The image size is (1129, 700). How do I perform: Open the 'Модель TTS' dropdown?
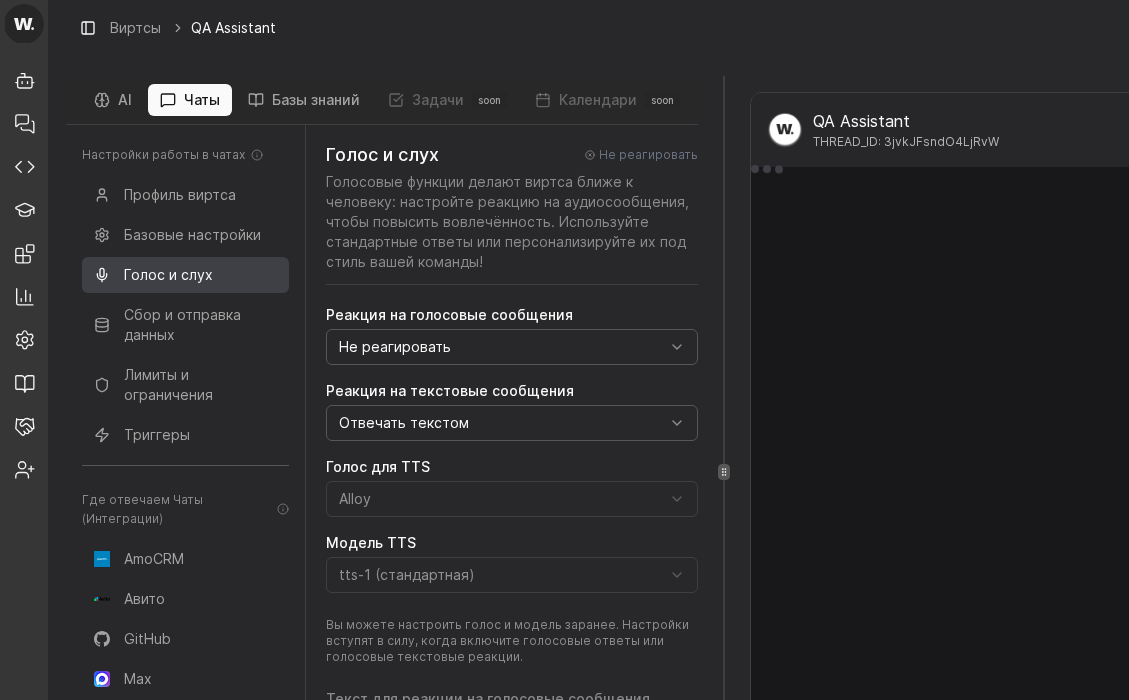click(511, 575)
